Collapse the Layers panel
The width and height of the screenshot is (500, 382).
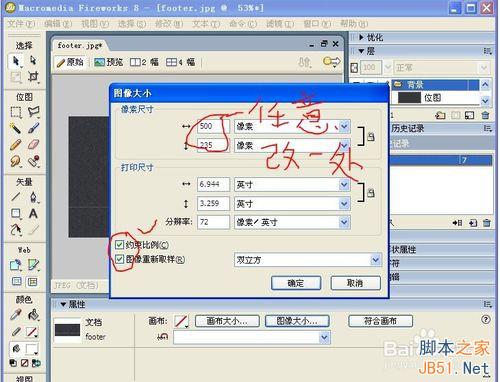tap(362, 51)
